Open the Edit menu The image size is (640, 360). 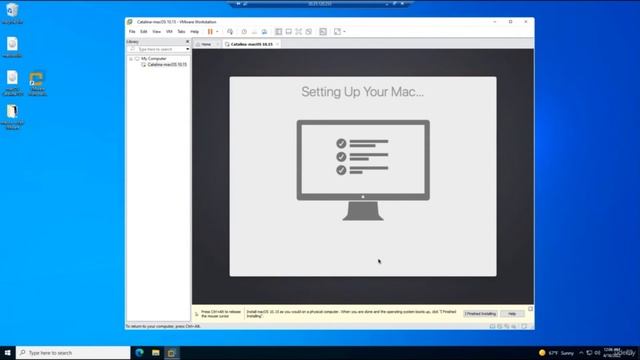[144, 31]
